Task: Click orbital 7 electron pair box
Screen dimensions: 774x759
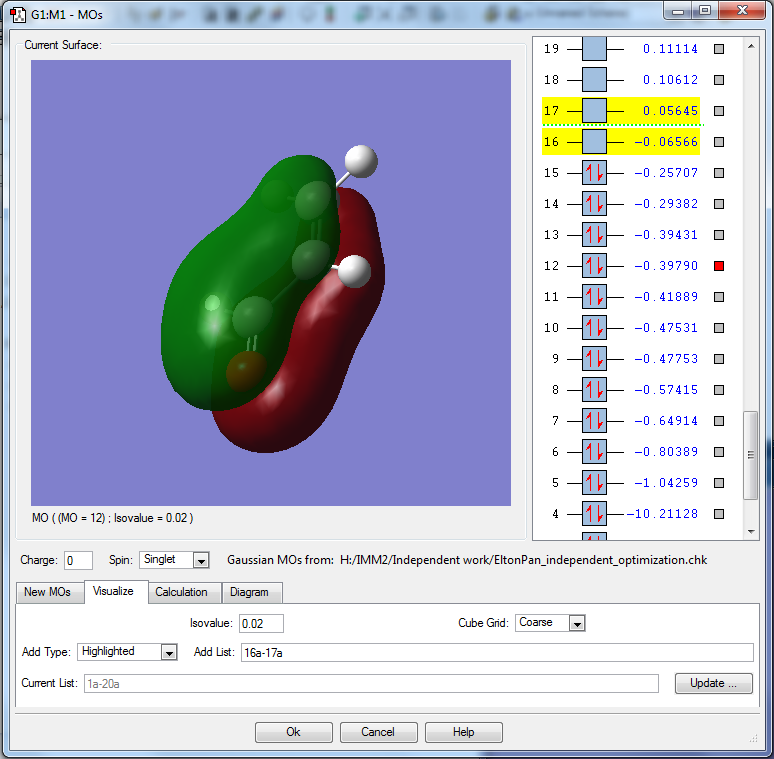Action: pyautogui.click(x=594, y=421)
